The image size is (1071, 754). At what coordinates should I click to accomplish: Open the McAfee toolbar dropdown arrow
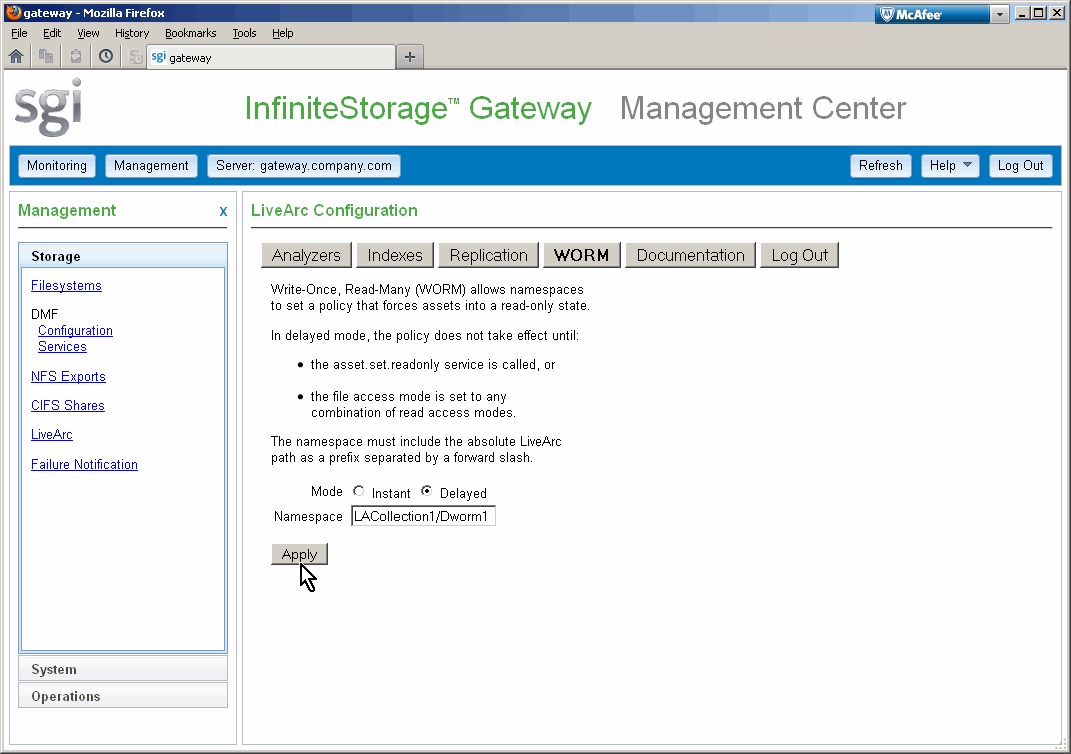(x=1000, y=14)
